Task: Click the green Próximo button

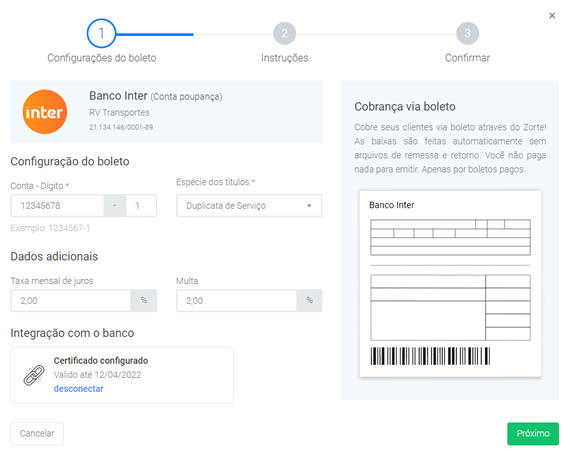Action: point(533,434)
